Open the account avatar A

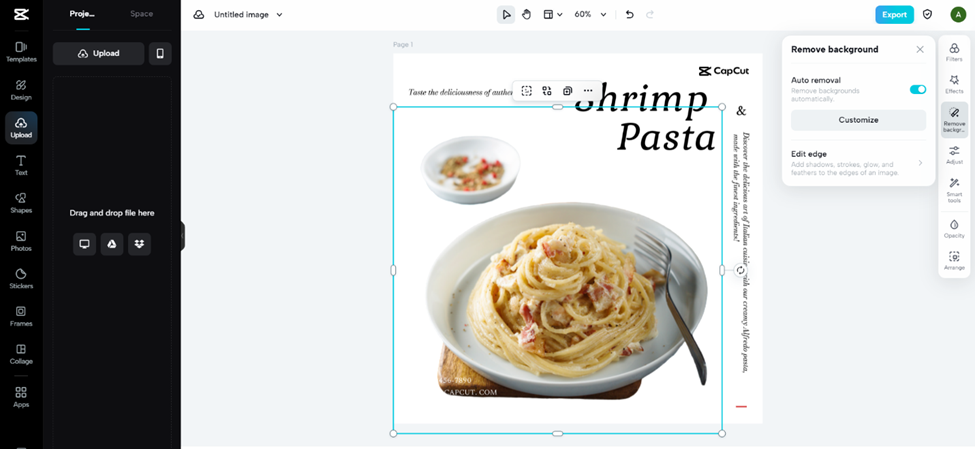coord(958,14)
